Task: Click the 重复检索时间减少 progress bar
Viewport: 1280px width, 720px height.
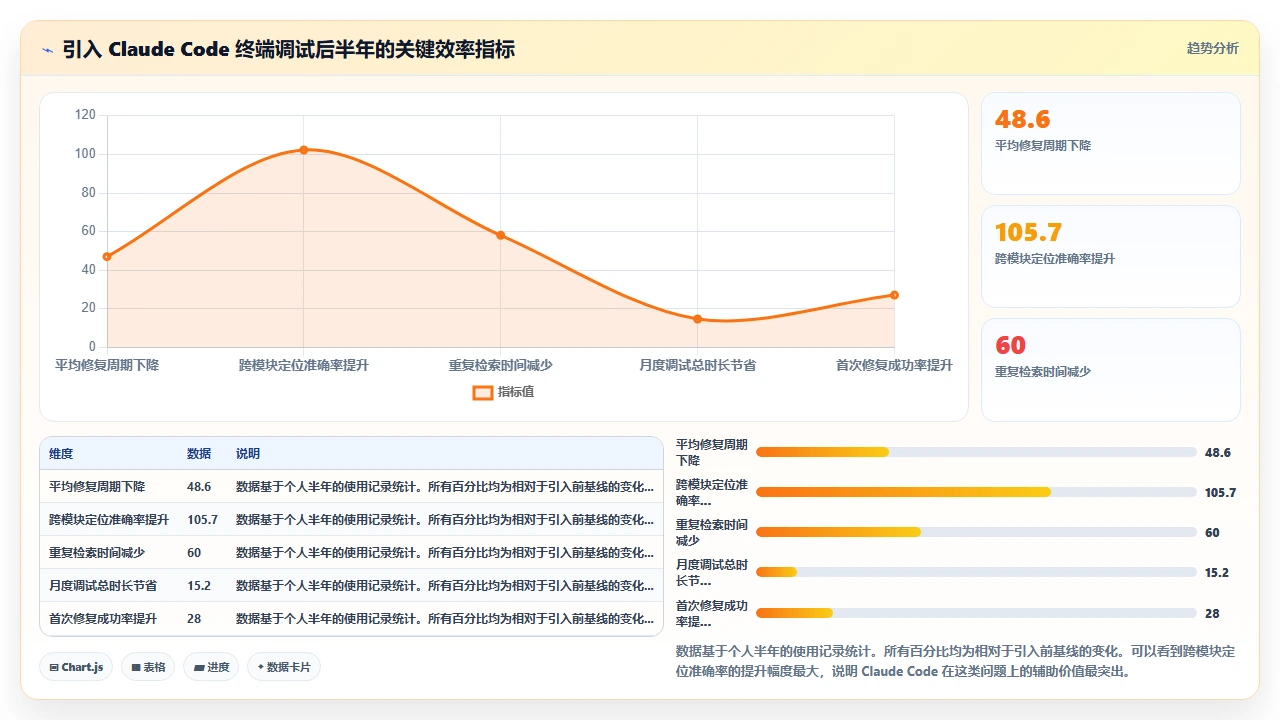Action: pyautogui.click(x=976, y=532)
